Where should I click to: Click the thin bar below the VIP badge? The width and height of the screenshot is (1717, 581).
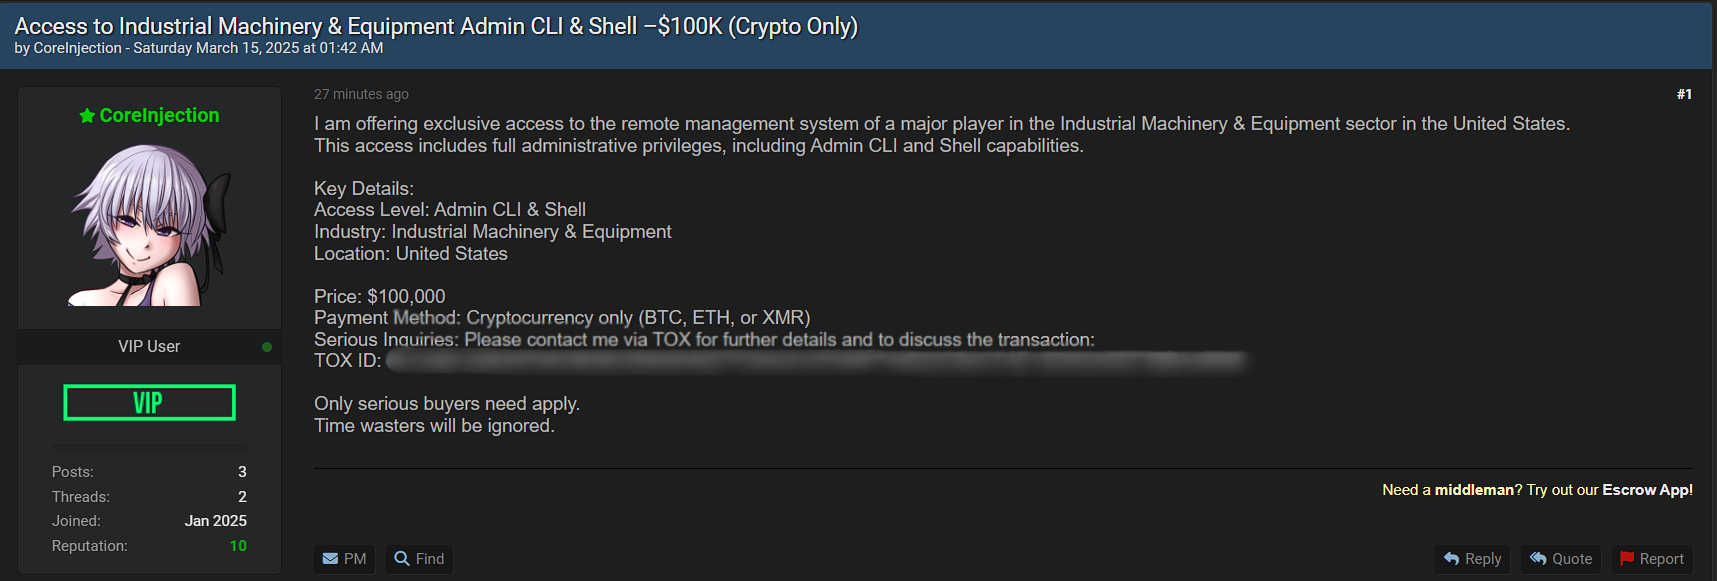coord(149,447)
